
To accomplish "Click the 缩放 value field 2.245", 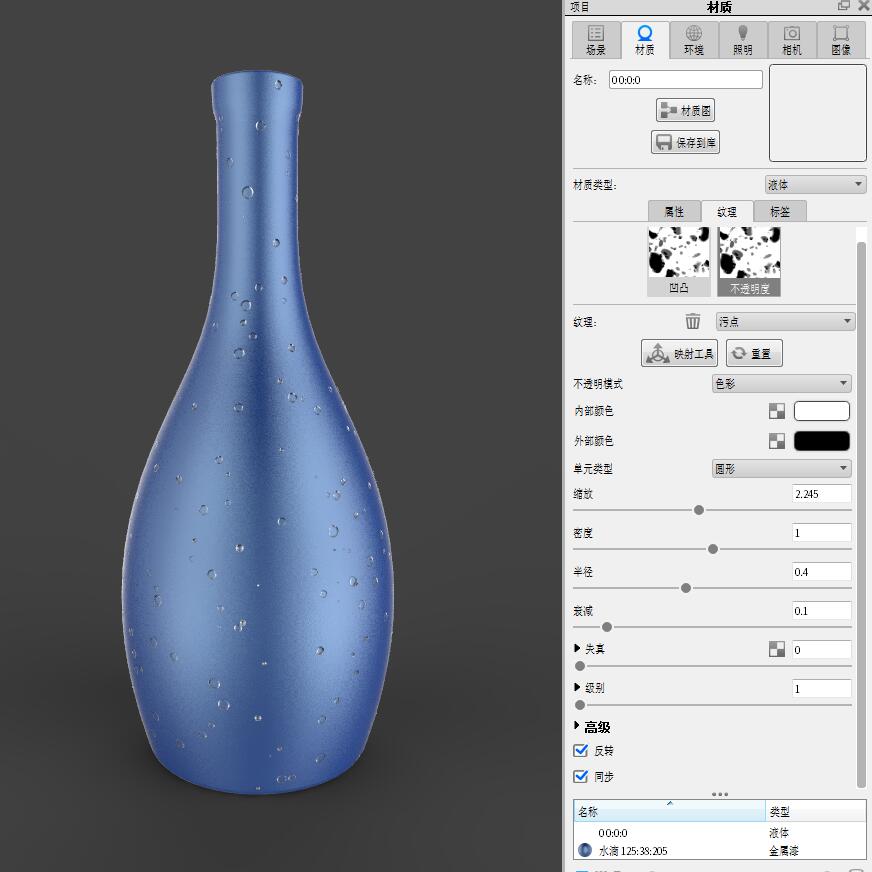I will click(821, 494).
